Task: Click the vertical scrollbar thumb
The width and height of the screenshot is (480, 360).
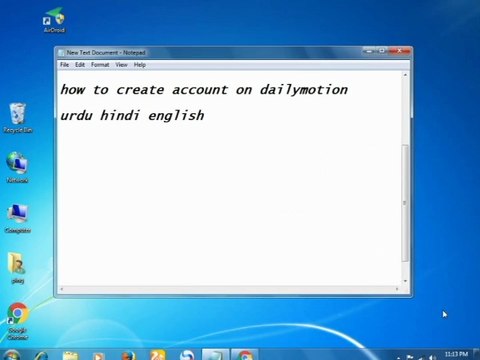Action: (x=405, y=203)
